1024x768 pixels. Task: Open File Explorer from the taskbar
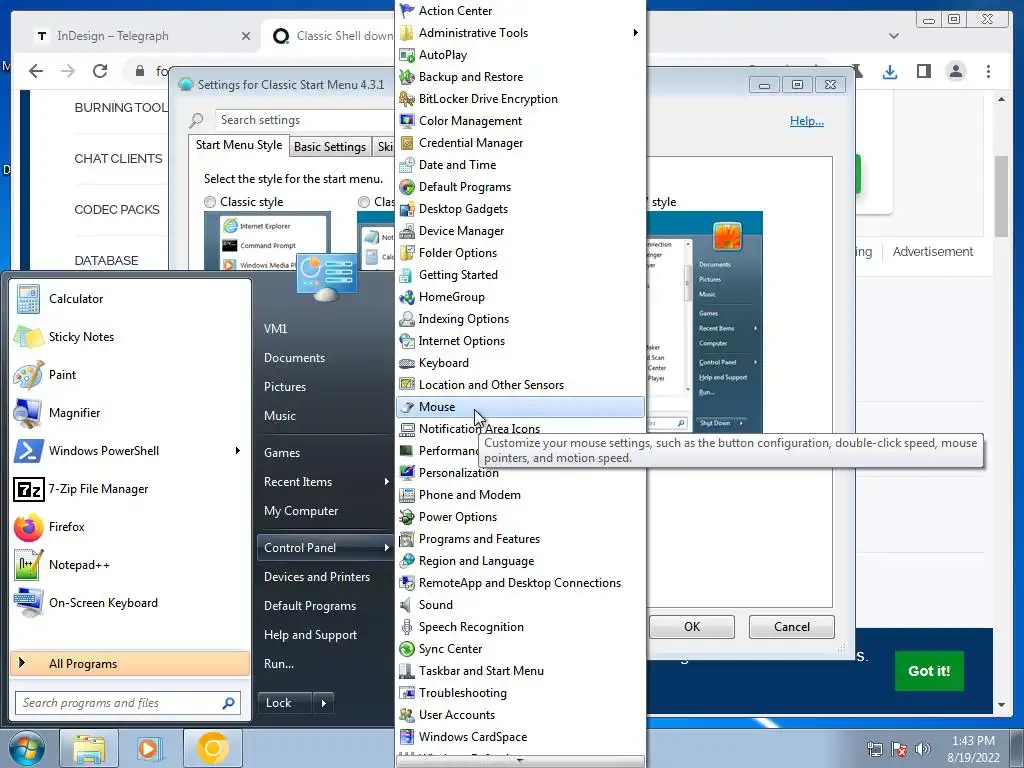pyautogui.click(x=89, y=748)
